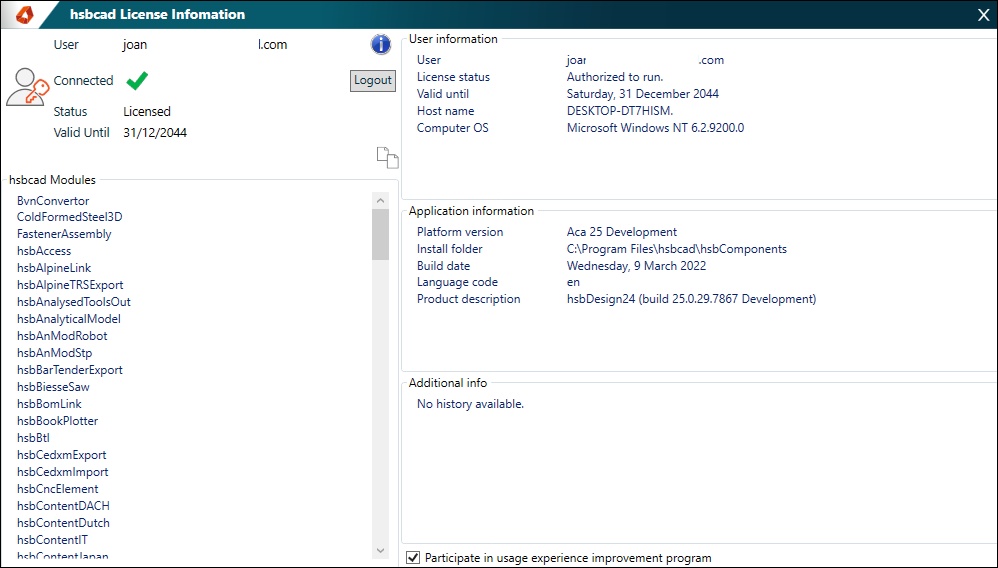Click 'Saturday, 31 December 2044' valid date

[643, 94]
